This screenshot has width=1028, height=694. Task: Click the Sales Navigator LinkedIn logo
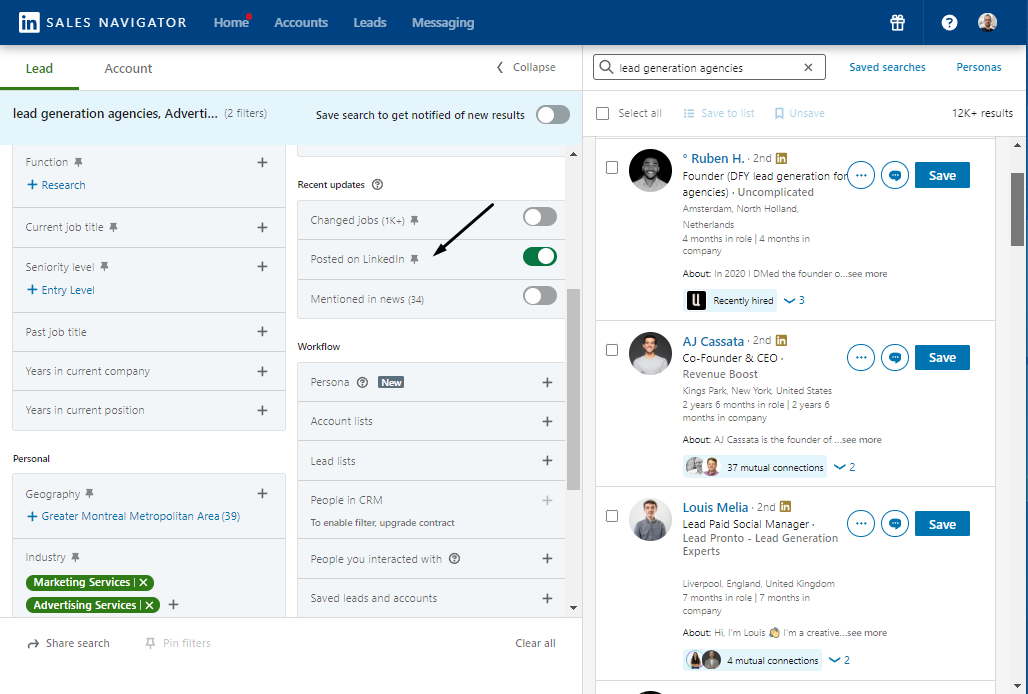point(27,22)
